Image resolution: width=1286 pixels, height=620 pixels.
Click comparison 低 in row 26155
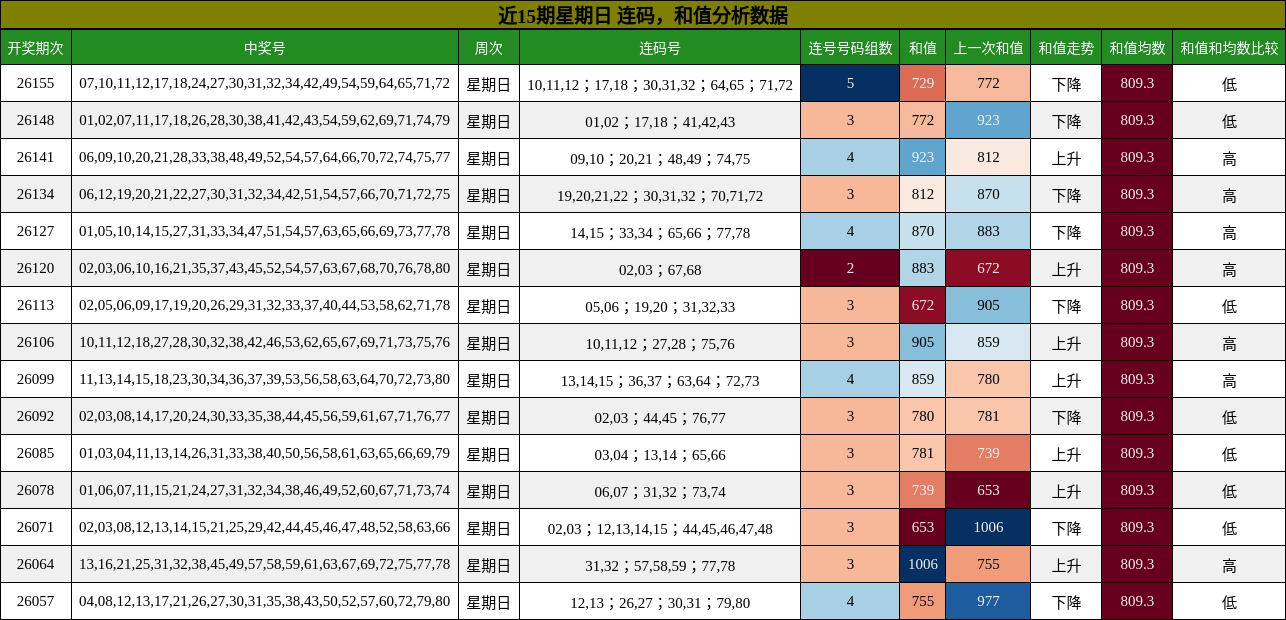coord(1229,84)
